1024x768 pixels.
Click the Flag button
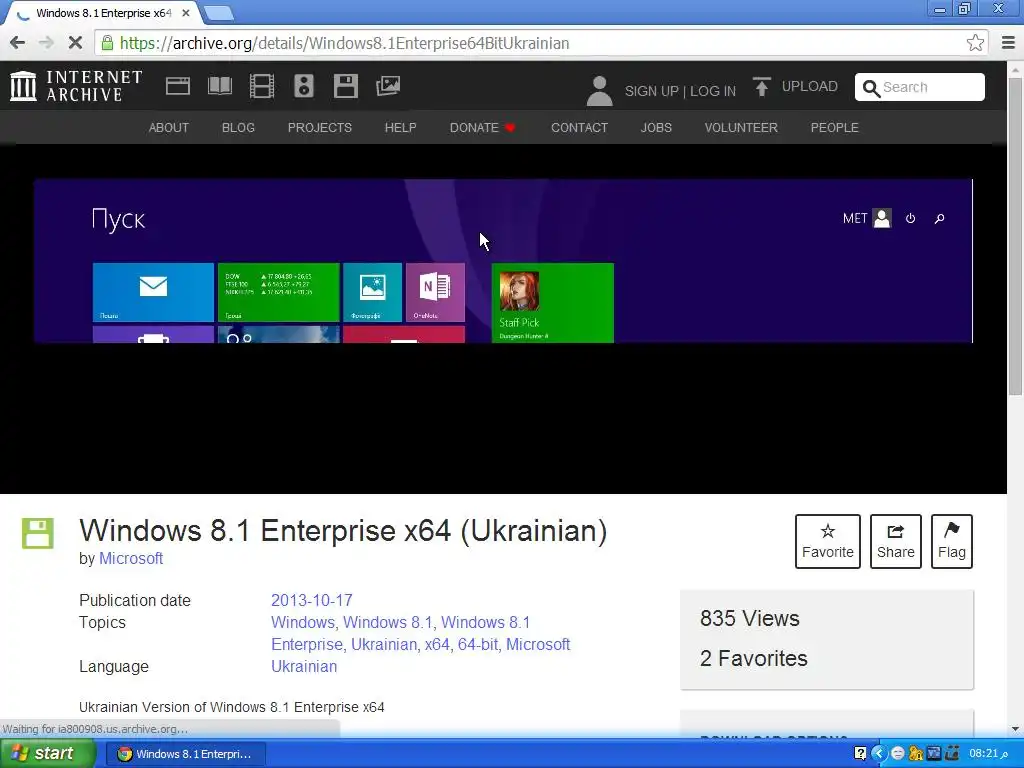click(952, 541)
